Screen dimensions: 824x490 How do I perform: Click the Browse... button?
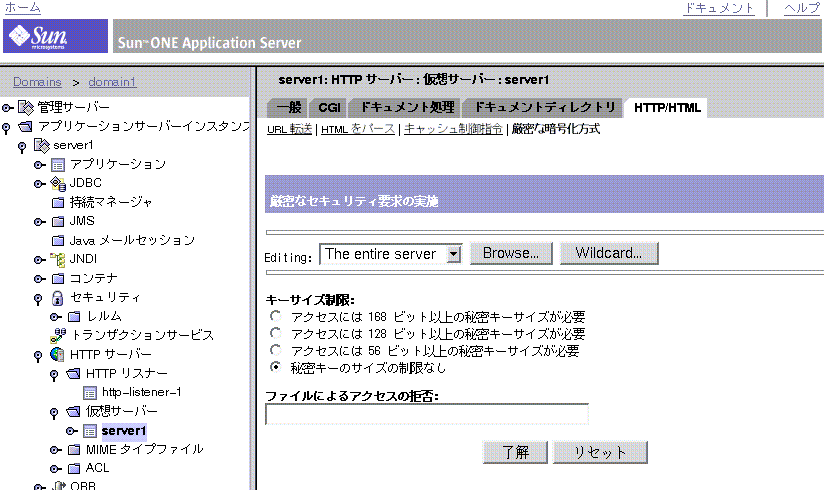coord(511,253)
